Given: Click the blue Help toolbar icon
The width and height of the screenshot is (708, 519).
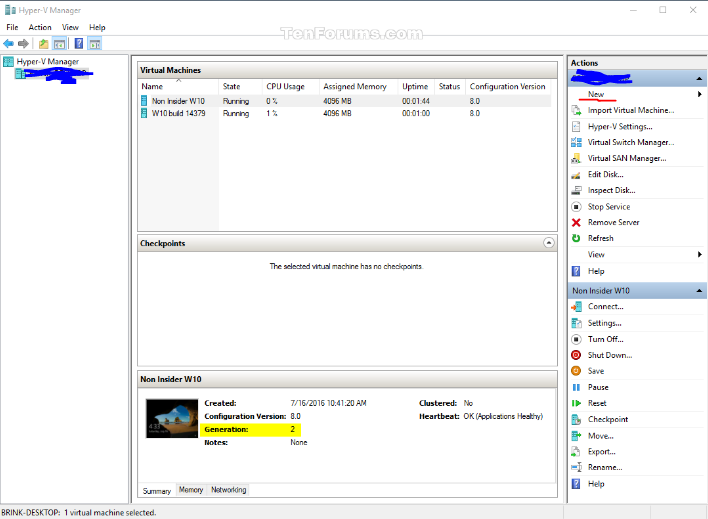Looking at the screenshot, I should click(x=79, y=44).
